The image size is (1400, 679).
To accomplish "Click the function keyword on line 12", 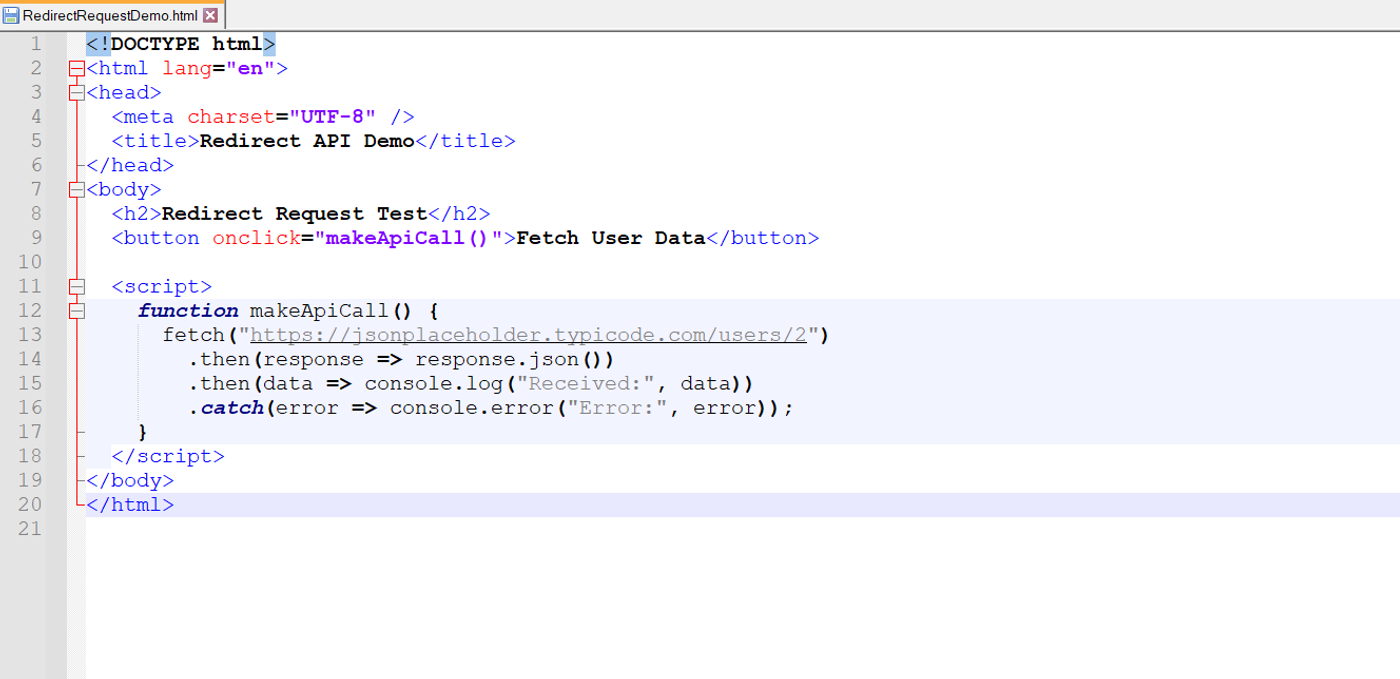I will coord(188,311).
